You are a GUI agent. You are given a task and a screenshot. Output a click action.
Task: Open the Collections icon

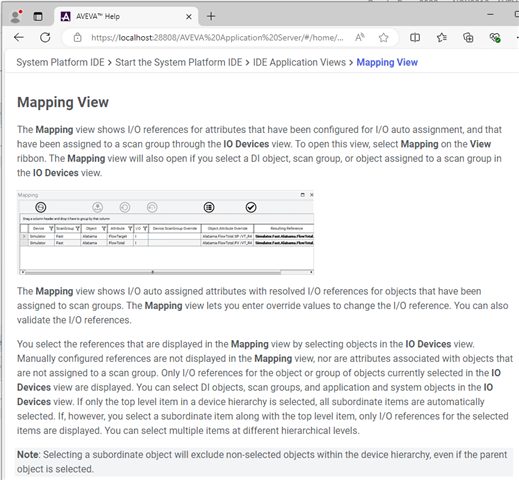(468, 38)
